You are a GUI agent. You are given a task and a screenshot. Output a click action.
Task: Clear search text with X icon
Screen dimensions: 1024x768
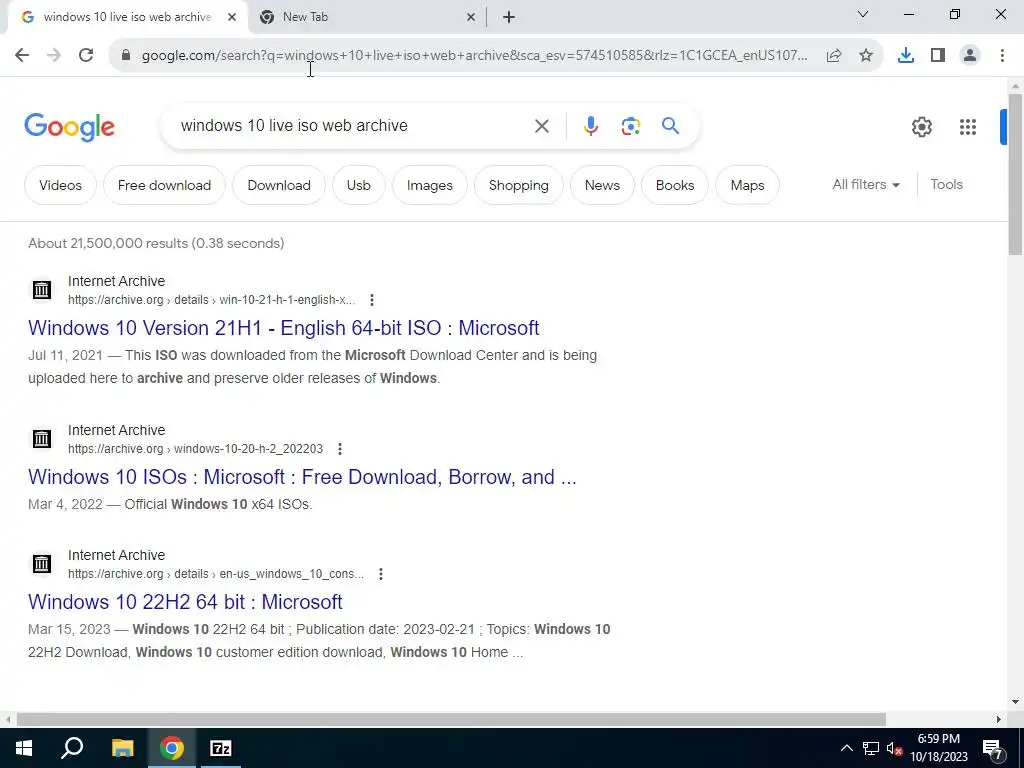coord(541,126)
